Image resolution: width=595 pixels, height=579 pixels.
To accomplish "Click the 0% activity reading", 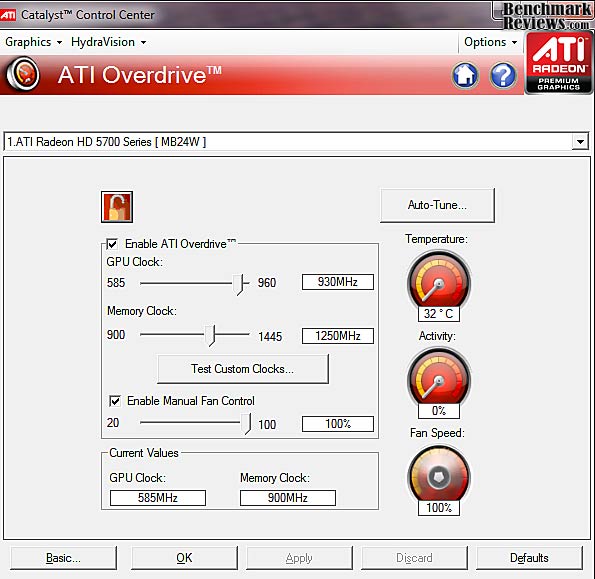I will click(439, 411).
